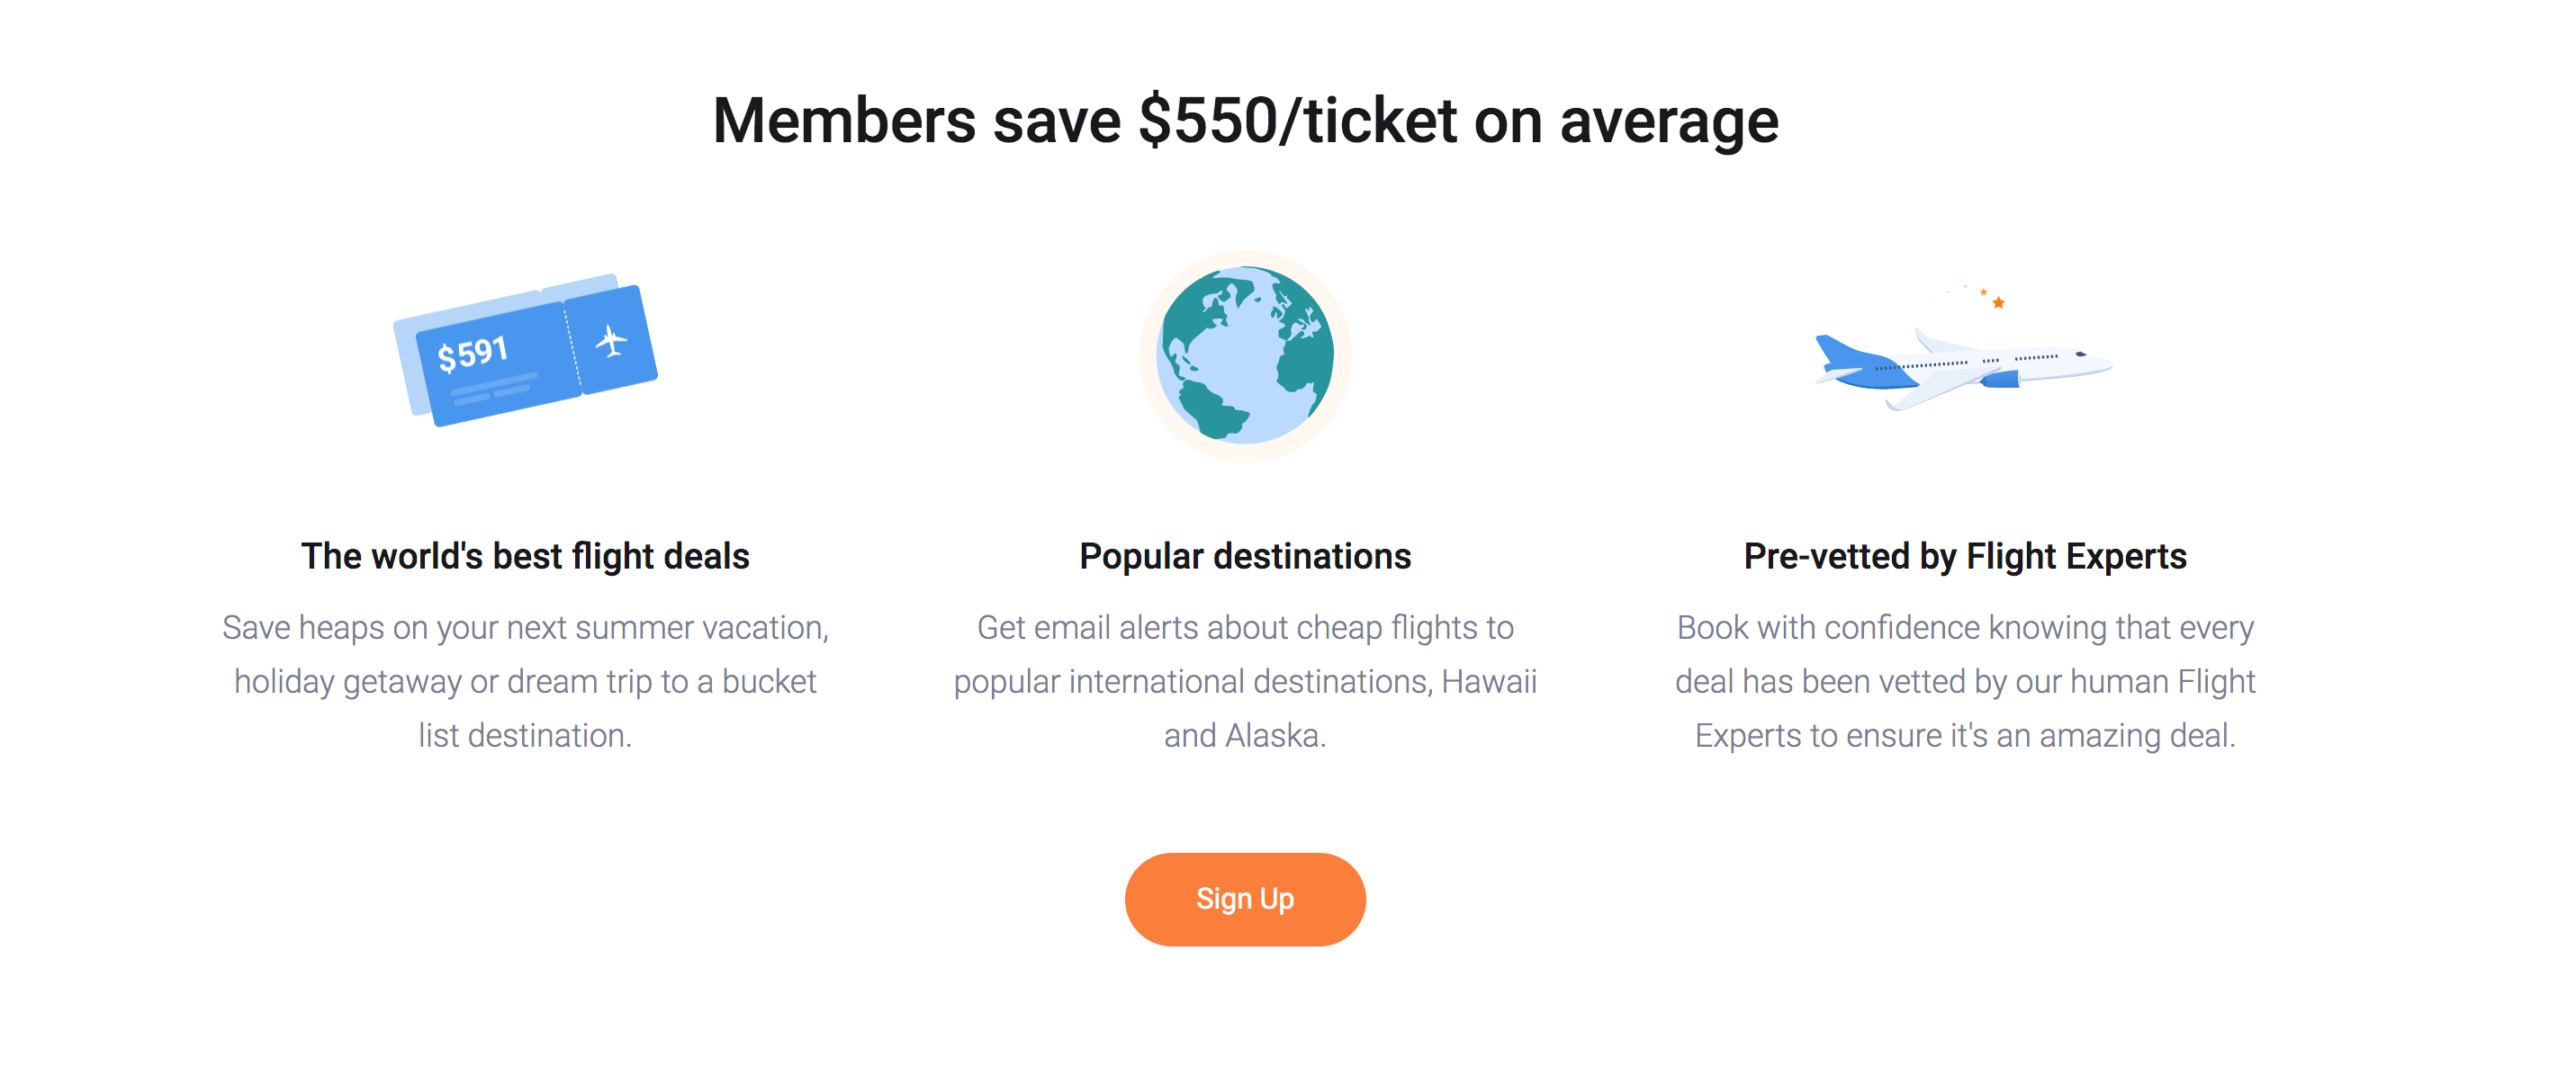Click the globe illustration
This screenshot has width=2576, height=1076.
click(1245, 355)
